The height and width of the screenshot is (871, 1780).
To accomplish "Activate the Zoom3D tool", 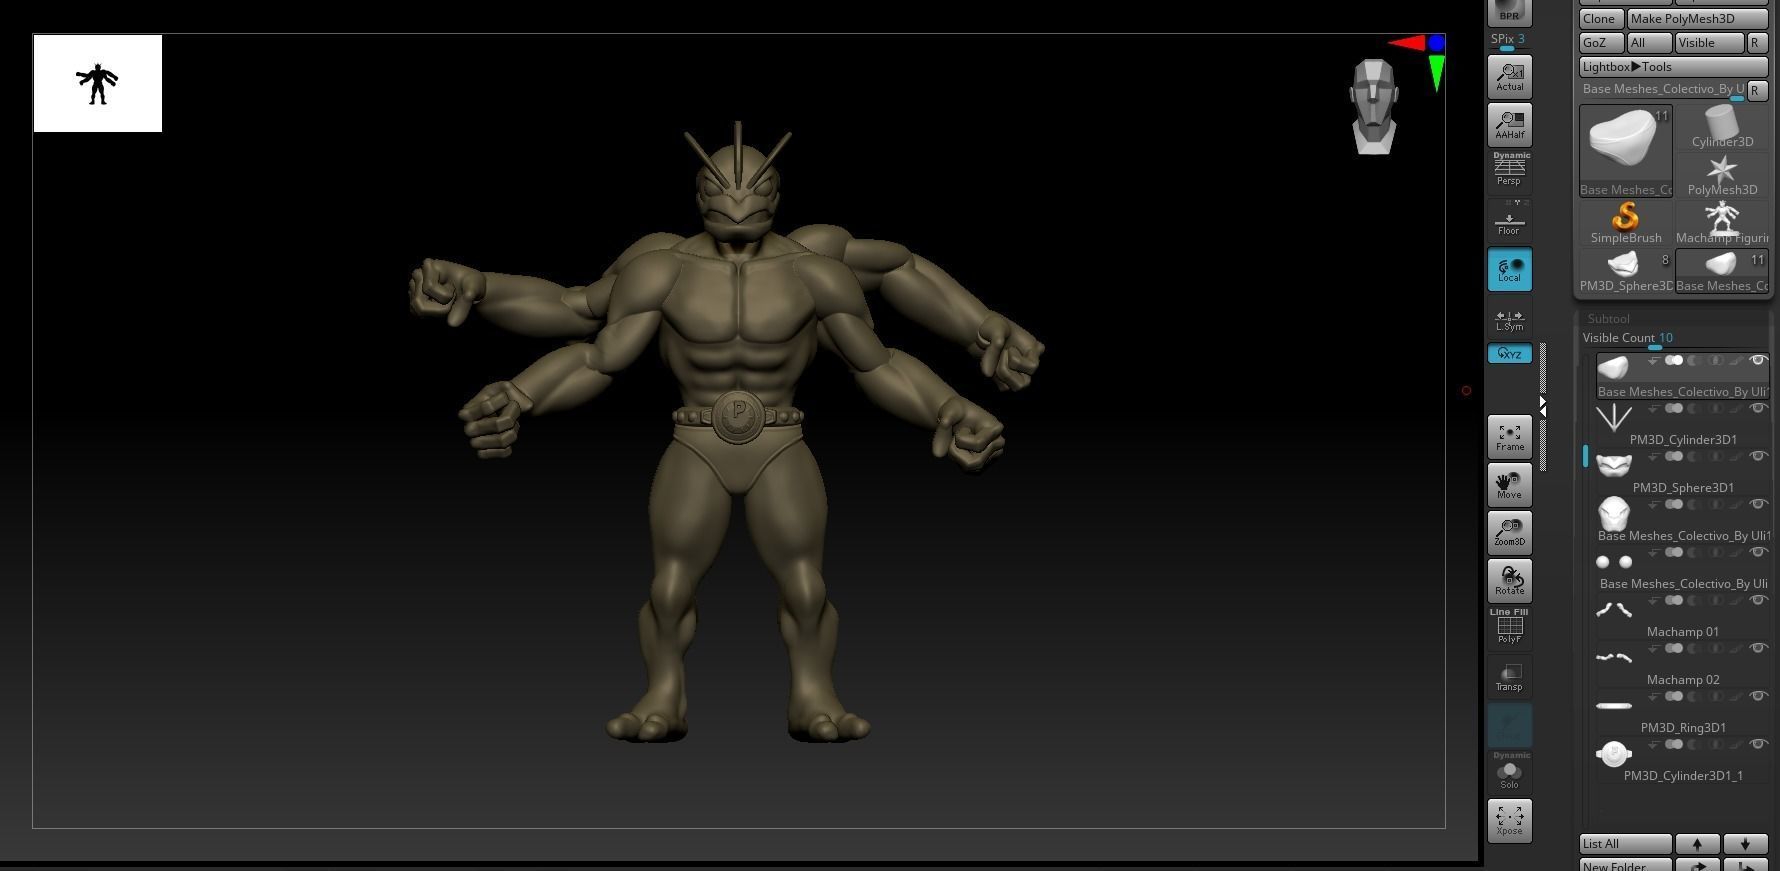I will coord(1509,533).
